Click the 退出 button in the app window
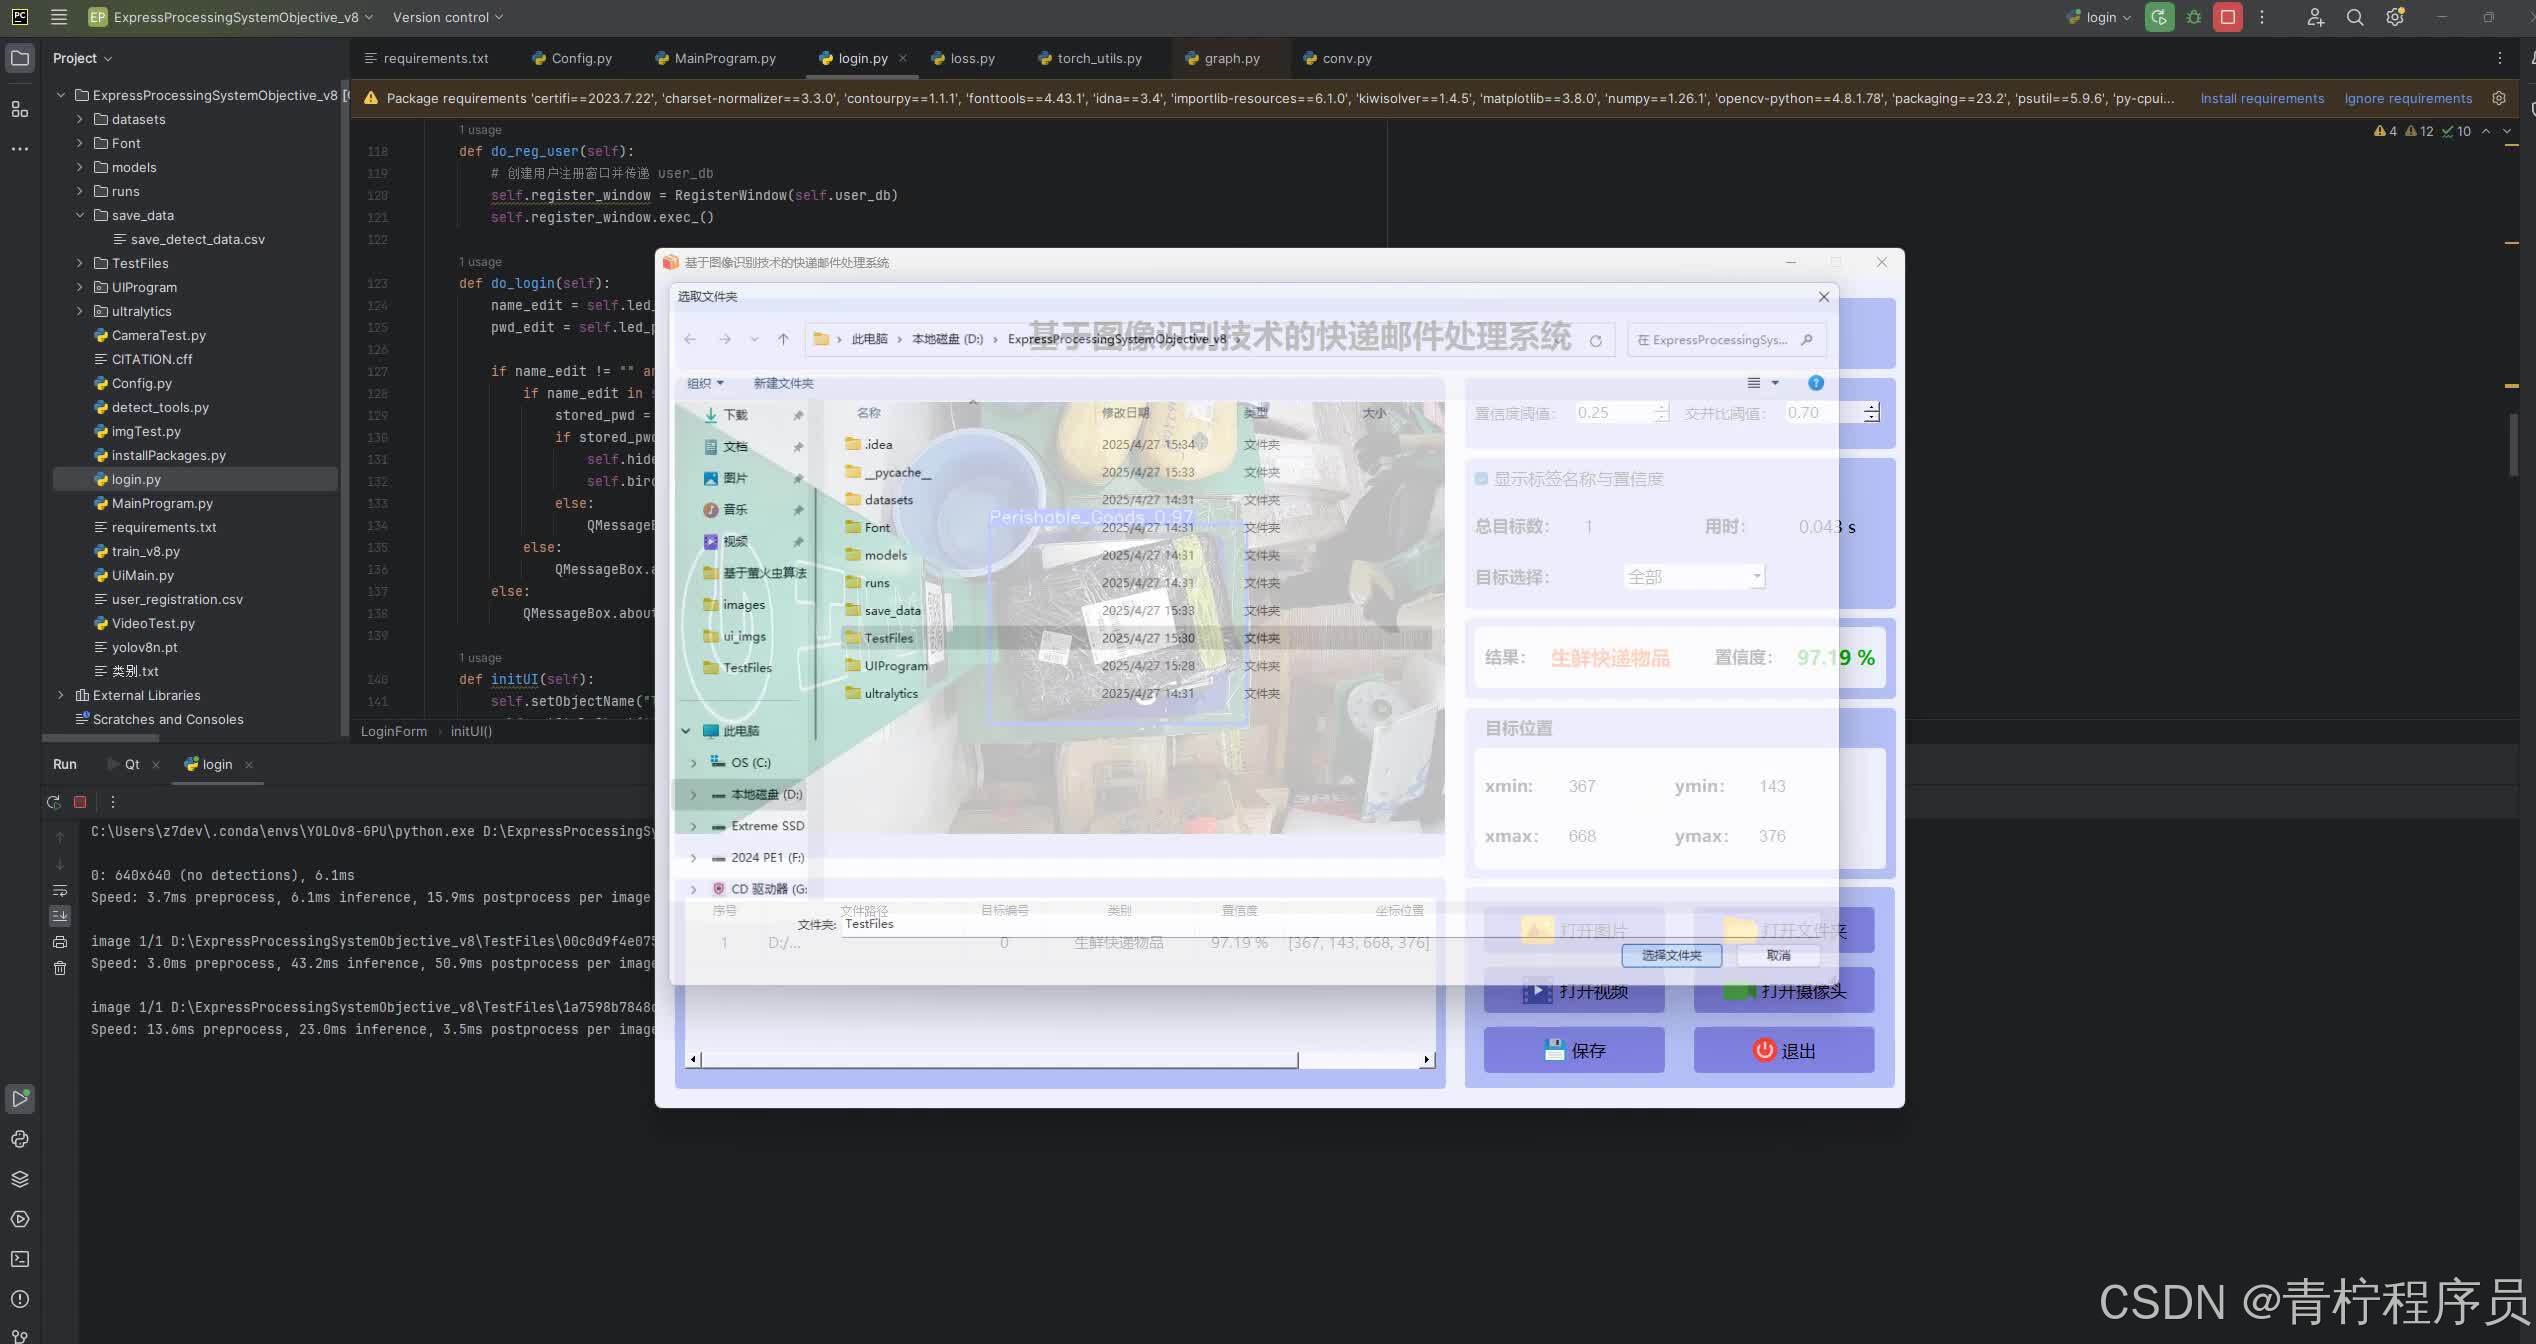Image resolution: width=2536 pixels, height=1344 pixels. [x=1784, y=1050]
